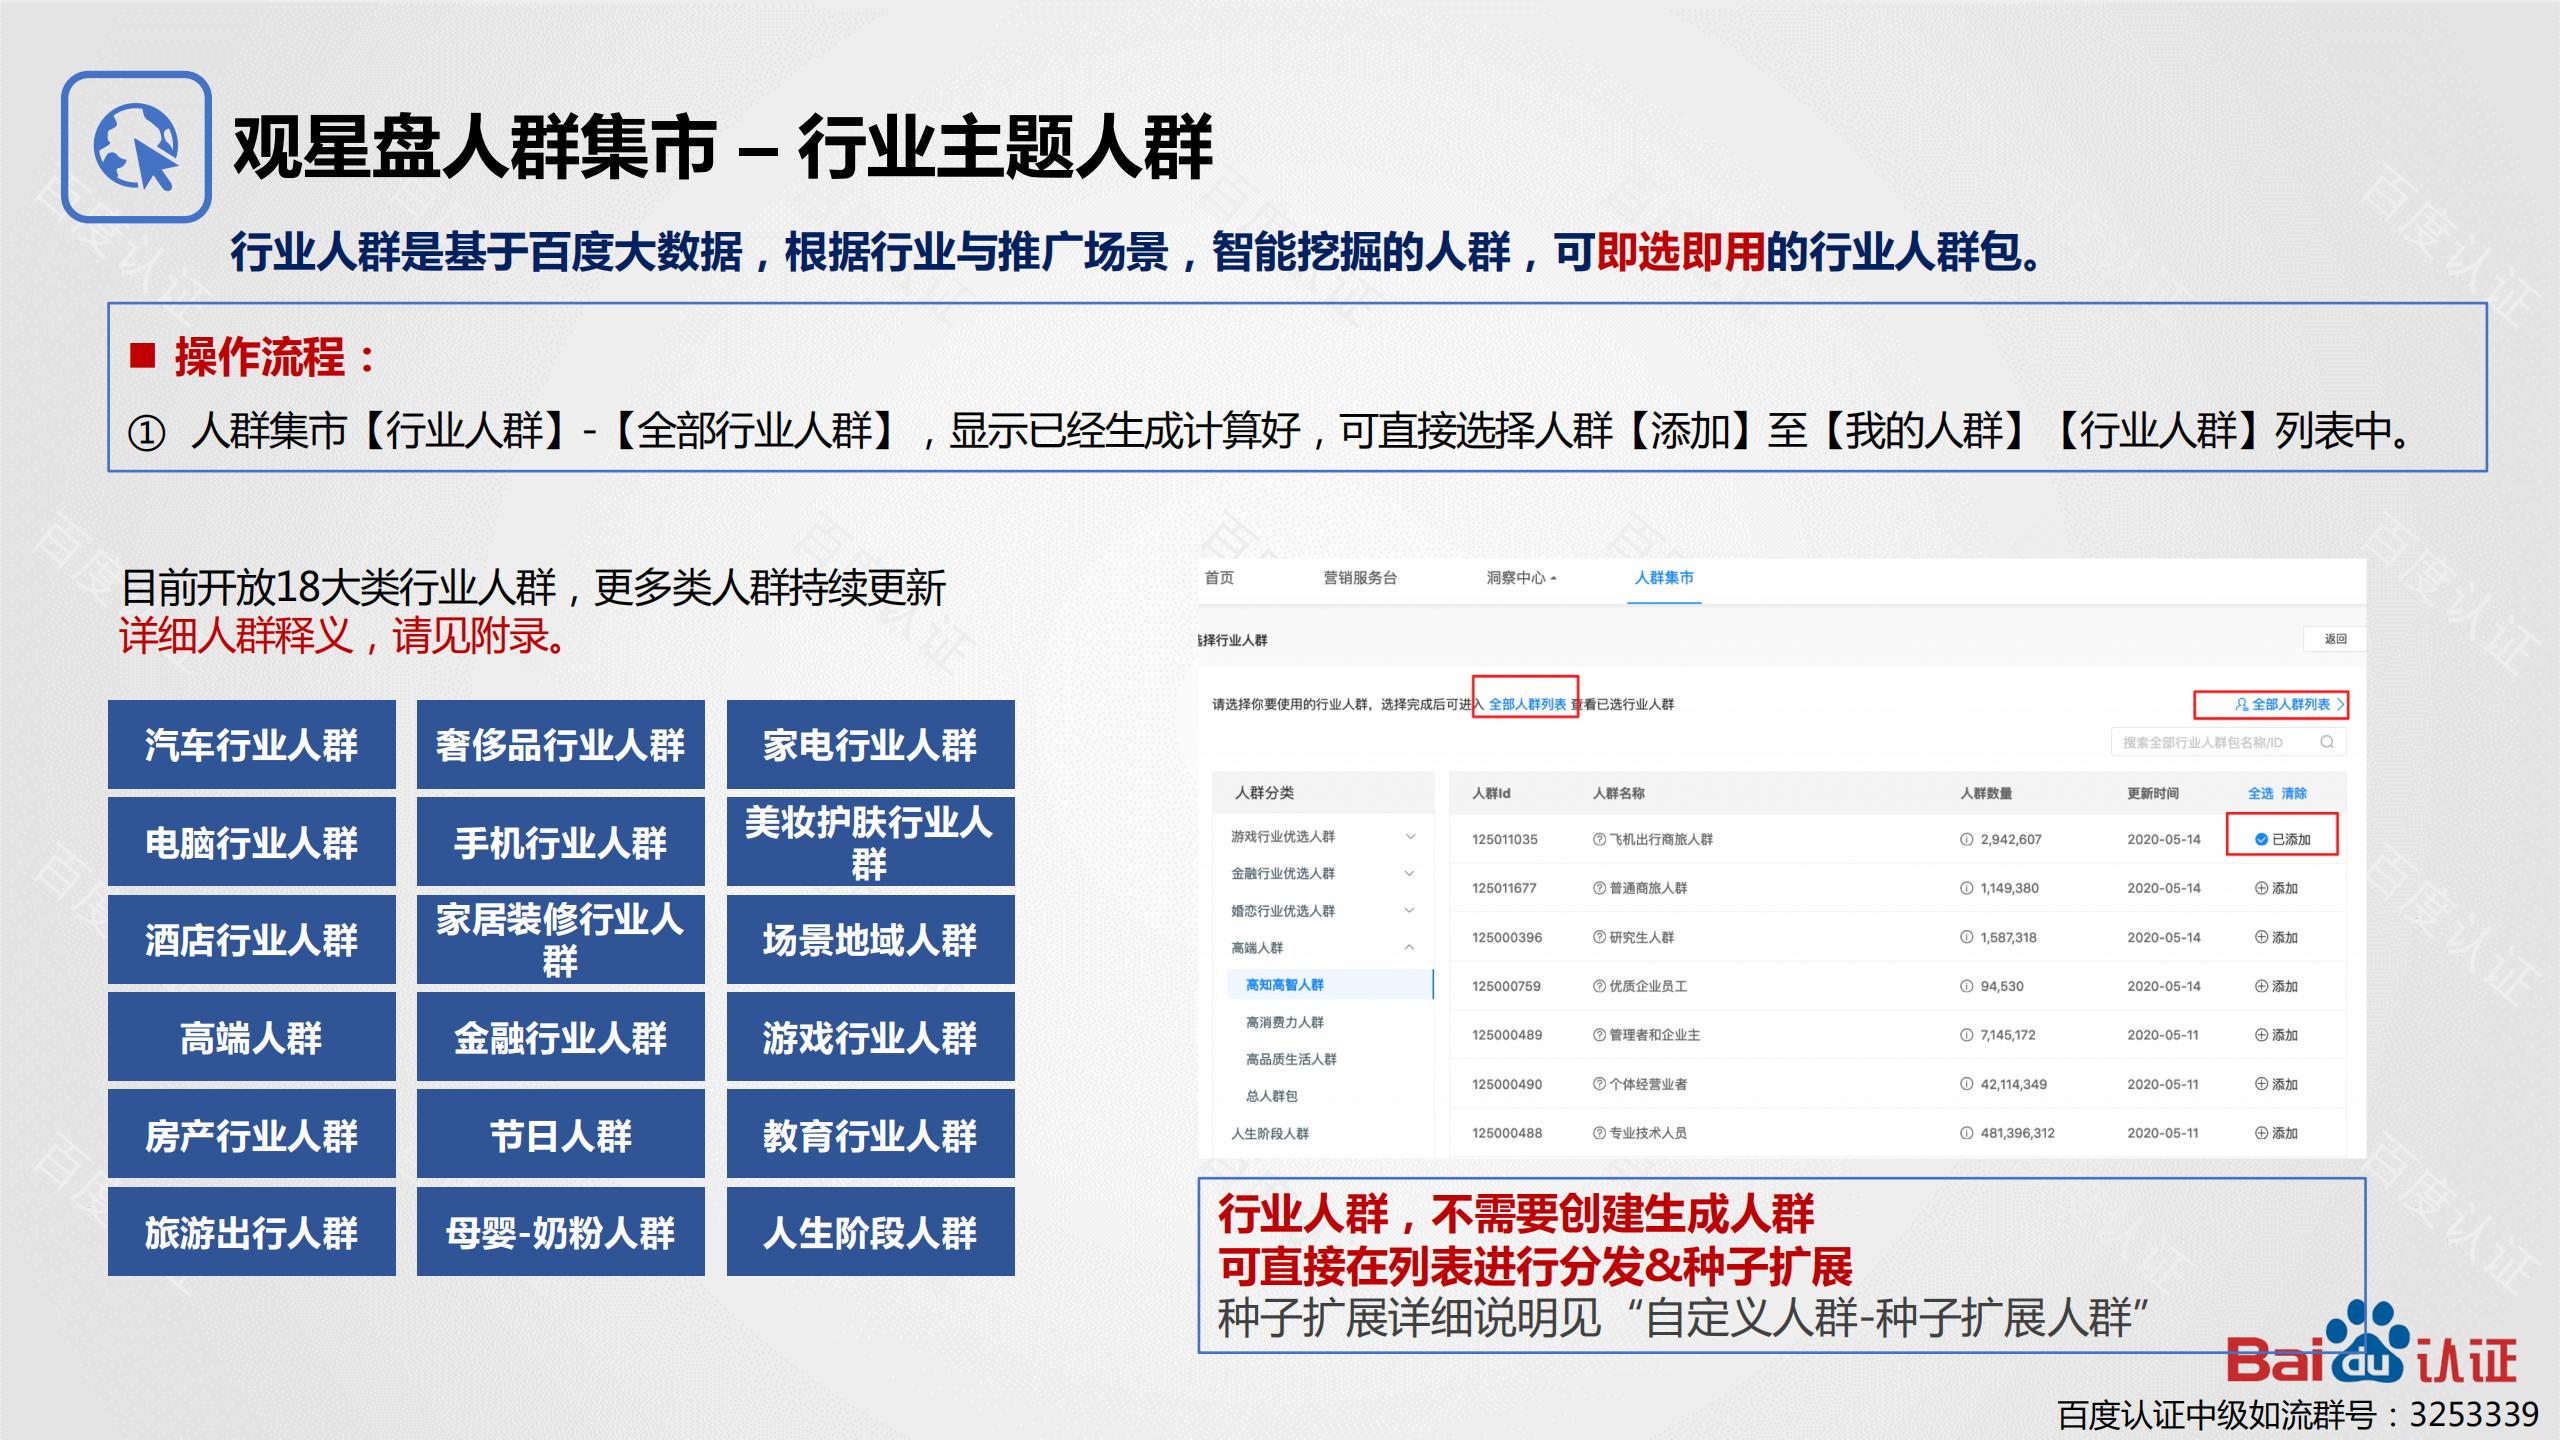Select 总人群包 in category tree
The width and height of the screenshot is (2560, 1440).
tap(1271, 1096)
